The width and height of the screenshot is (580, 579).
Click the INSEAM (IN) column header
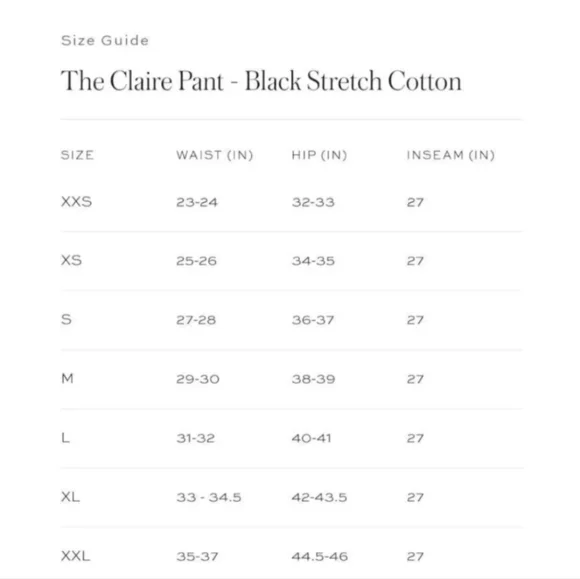point(451,155)
